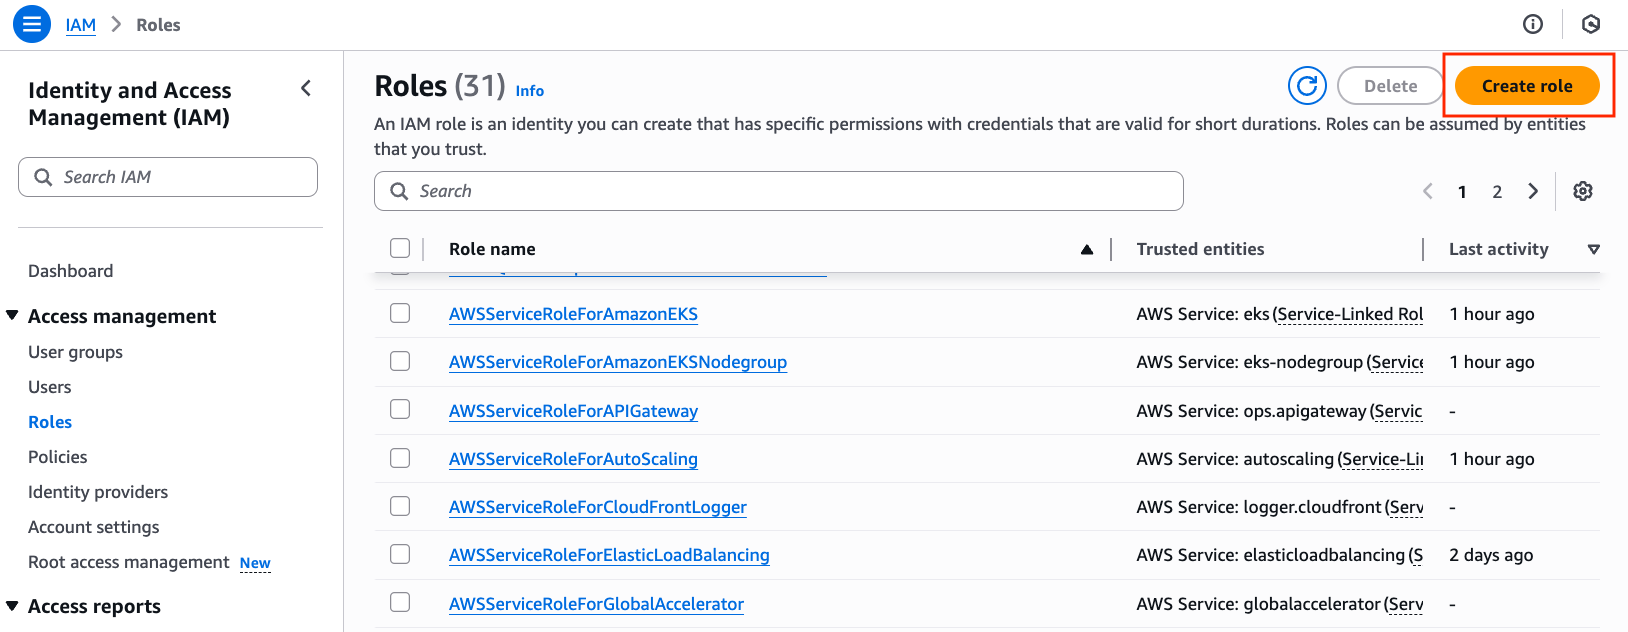Click Roles in the breadcrumb
1628x632 pixels.
(158, 25)
